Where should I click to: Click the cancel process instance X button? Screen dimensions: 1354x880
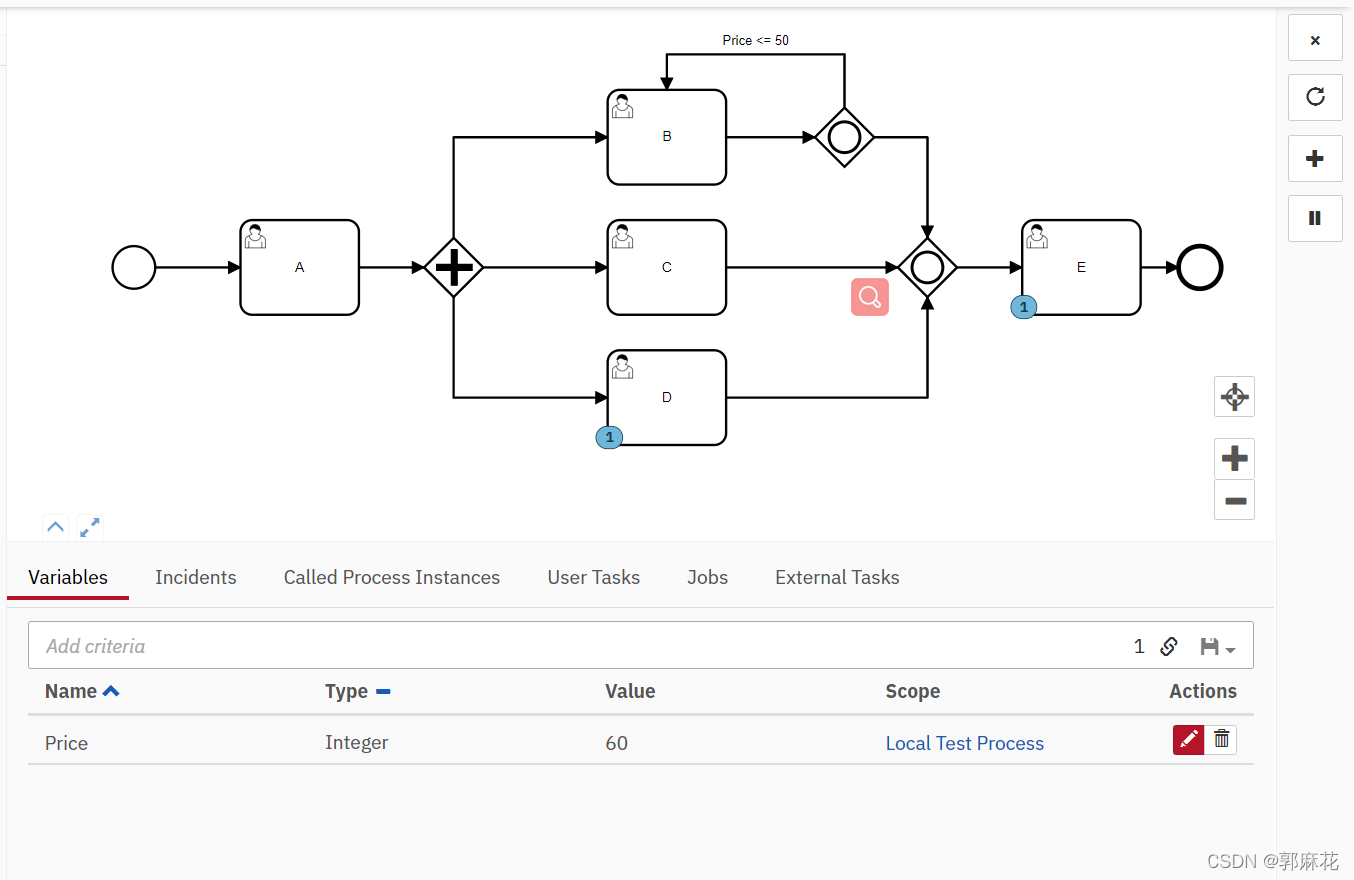(x=1315, y=39)
